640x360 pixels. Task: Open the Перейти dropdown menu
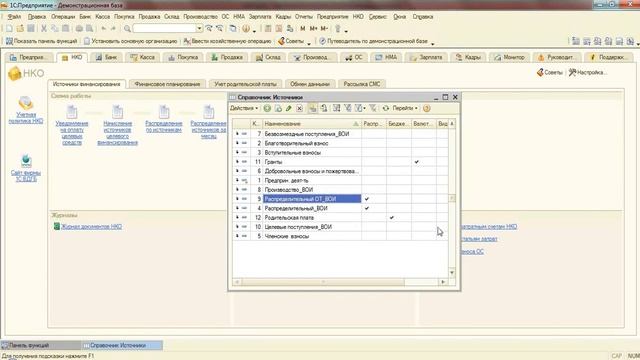(x=405, y=108)
